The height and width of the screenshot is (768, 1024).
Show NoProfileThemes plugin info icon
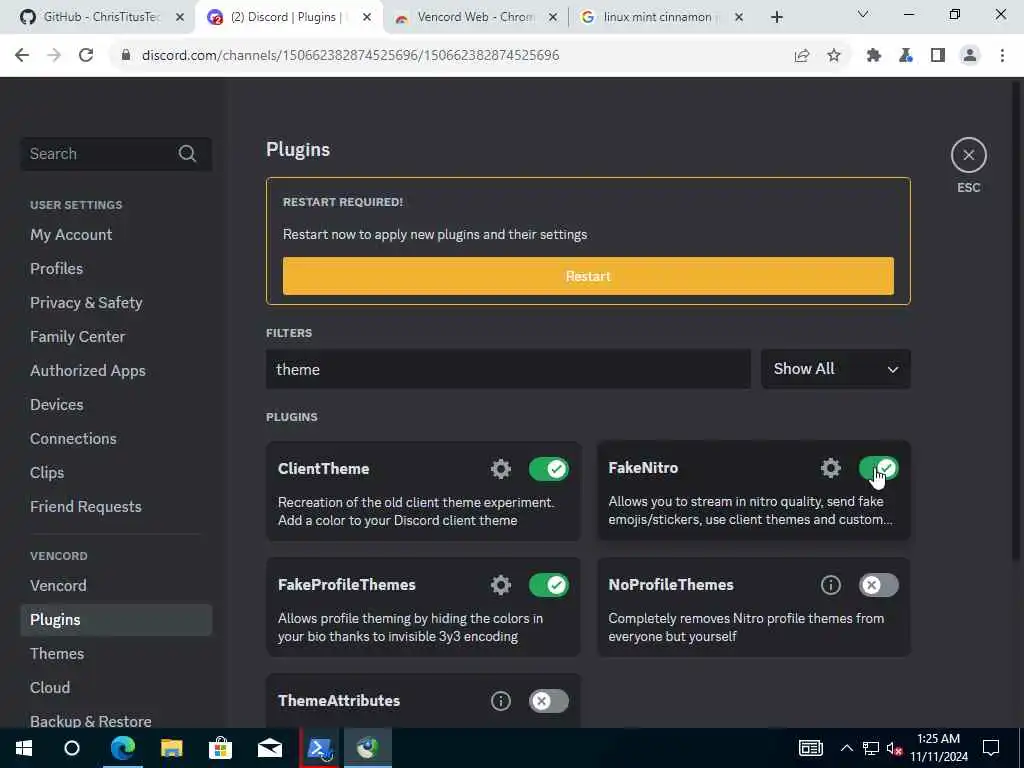click(831, 584)
